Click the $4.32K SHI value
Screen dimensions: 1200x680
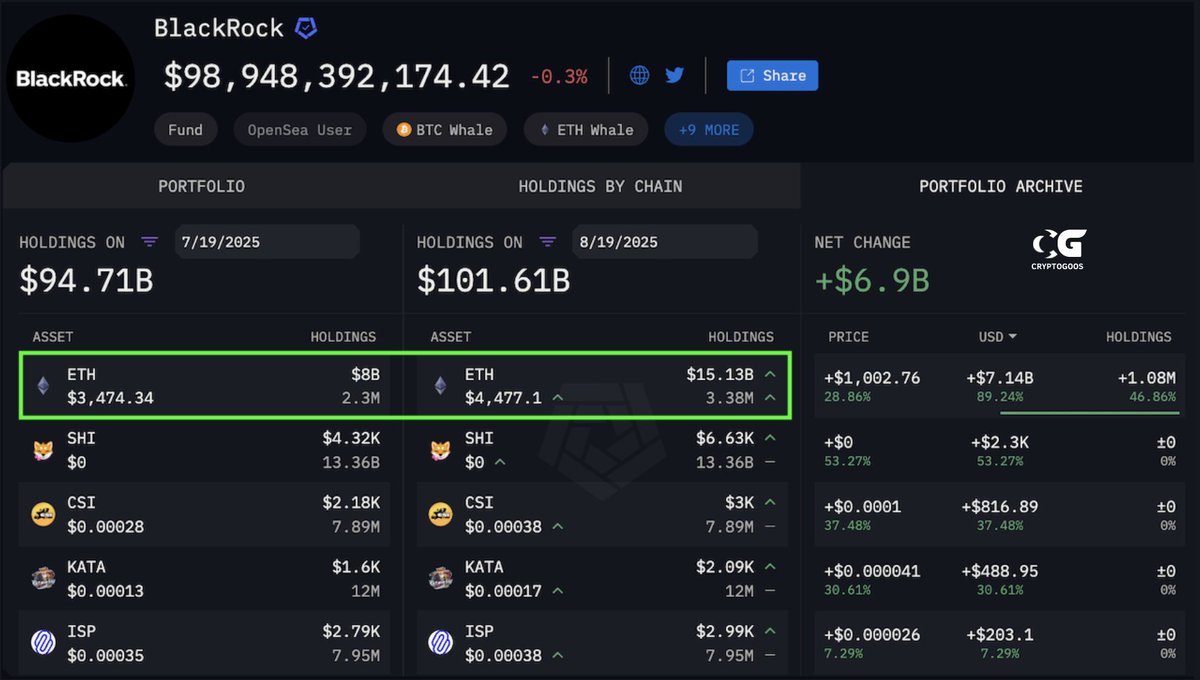pos(351,438)
